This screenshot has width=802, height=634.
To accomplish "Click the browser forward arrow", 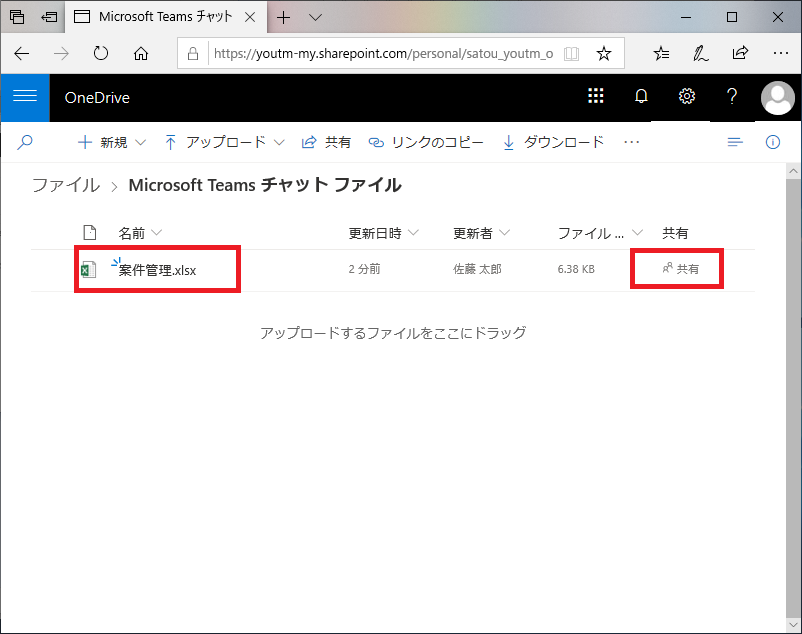I will [61, 53].
